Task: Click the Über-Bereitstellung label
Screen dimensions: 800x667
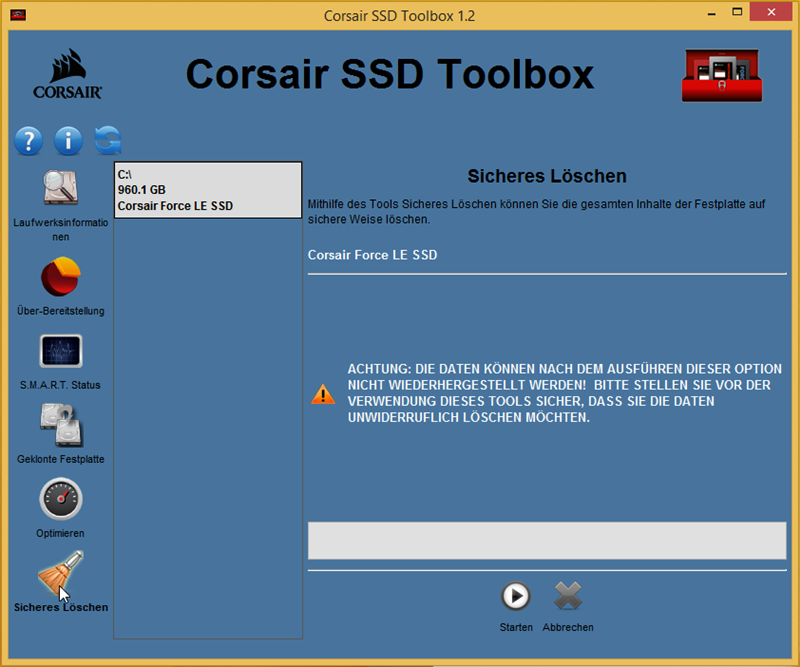Action: tap(61, 311)
